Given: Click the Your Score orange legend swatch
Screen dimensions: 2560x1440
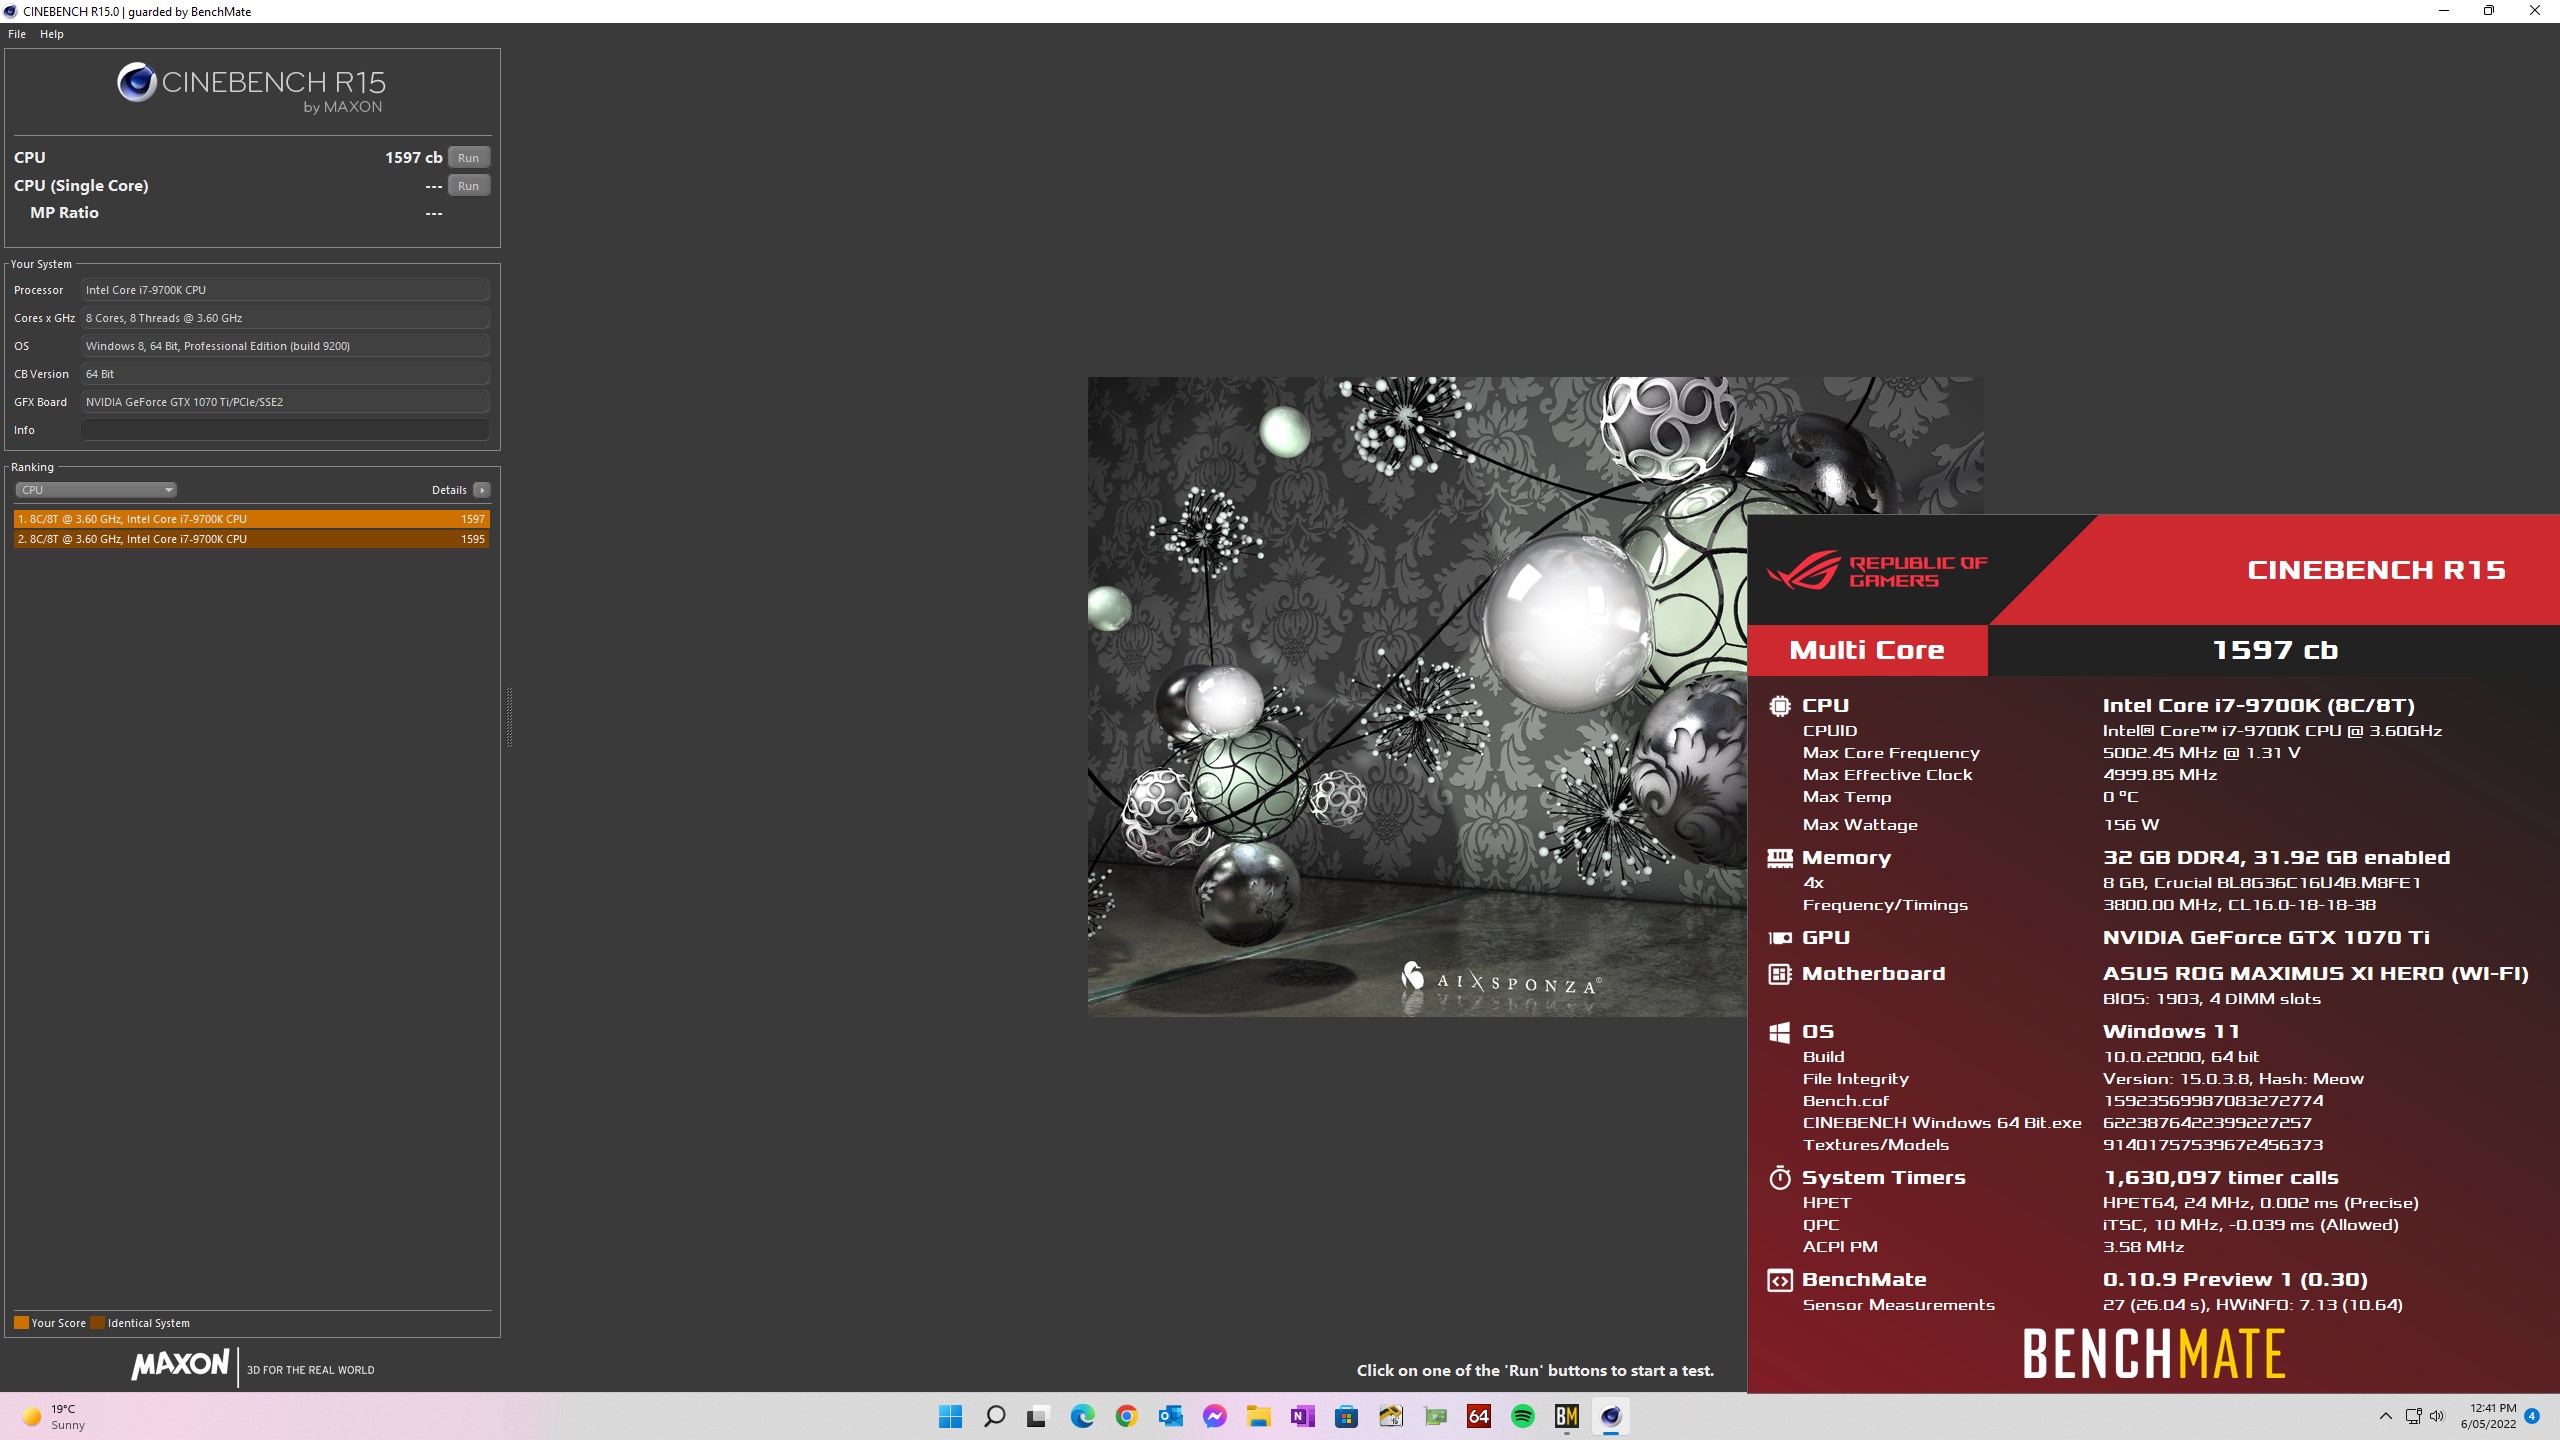Looking at the screenshot, I should tap(21, 1323).
